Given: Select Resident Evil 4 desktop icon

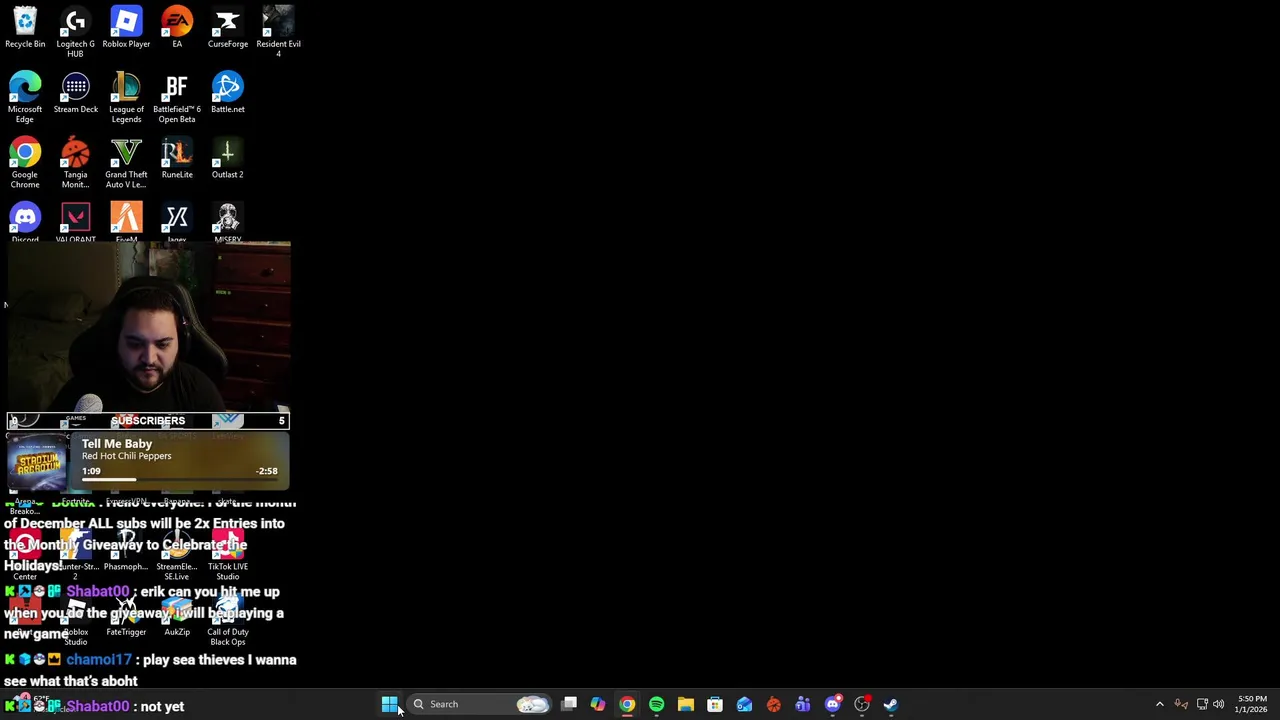Looking at the screenshot, I should point(278,31).
